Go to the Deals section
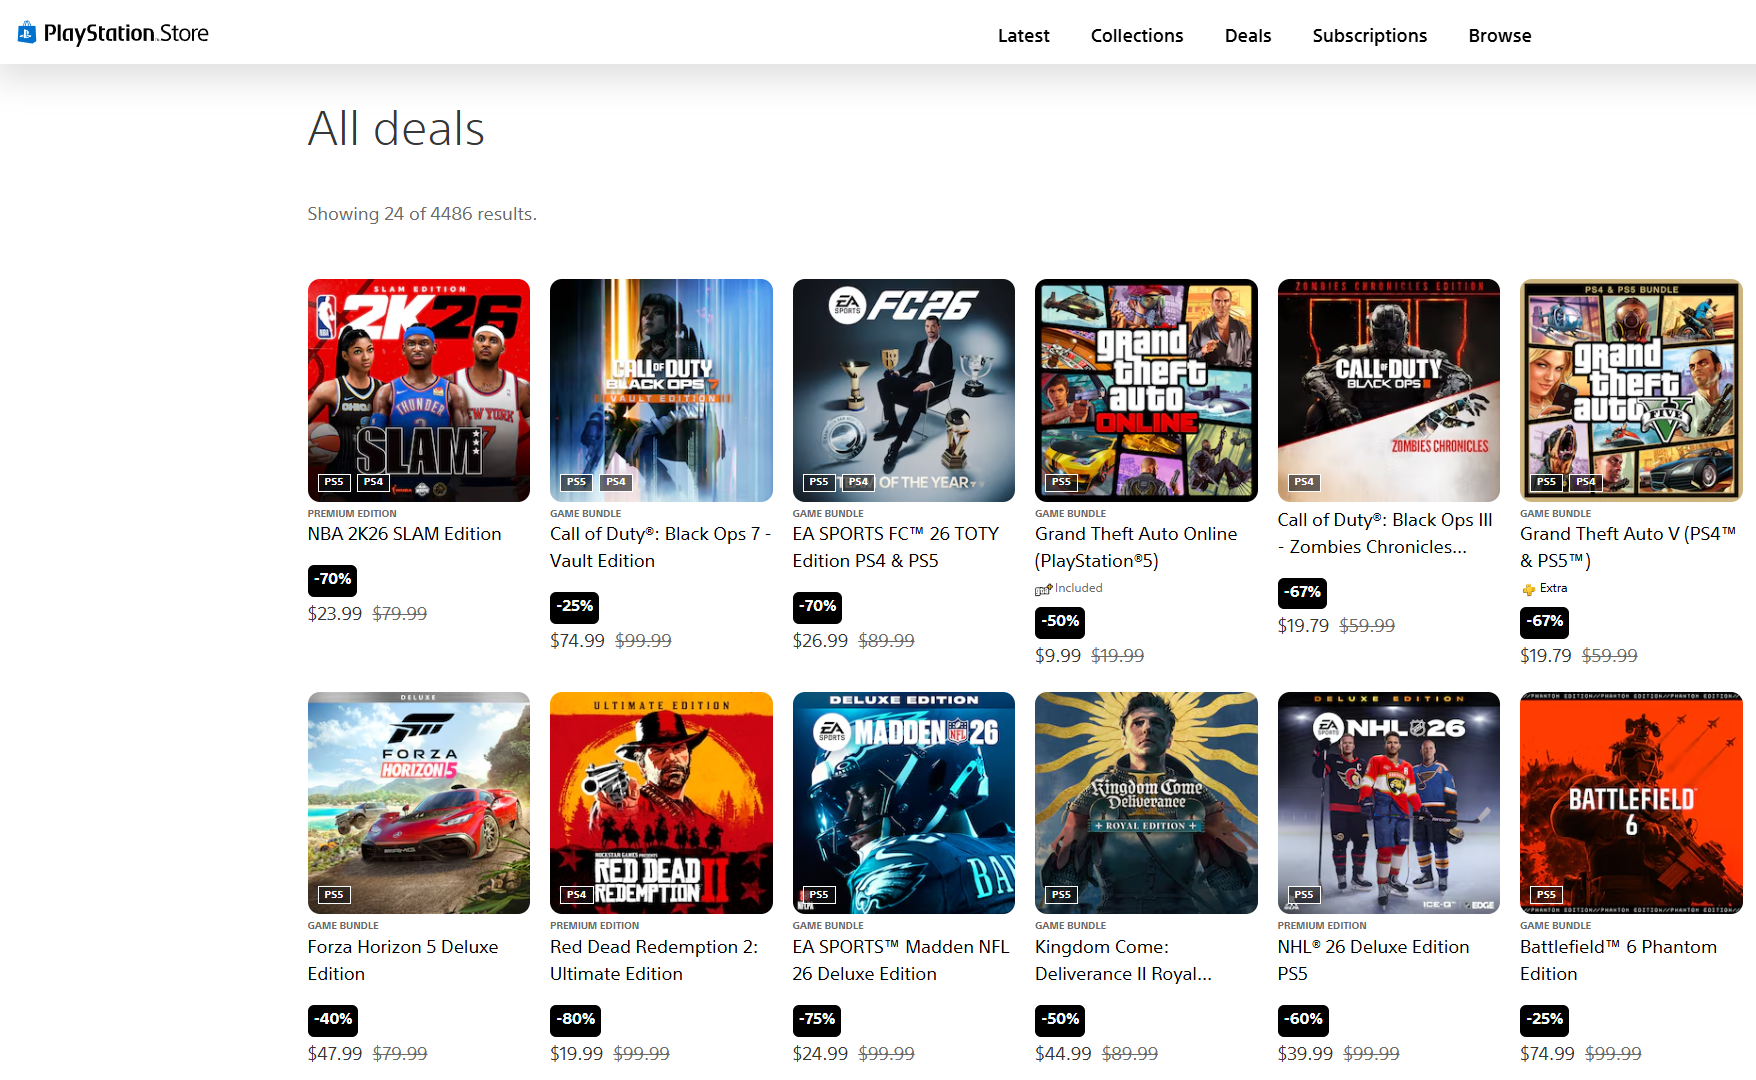The height and width of the screenshot is (1080, 1756). click(x=1247, y=36)
